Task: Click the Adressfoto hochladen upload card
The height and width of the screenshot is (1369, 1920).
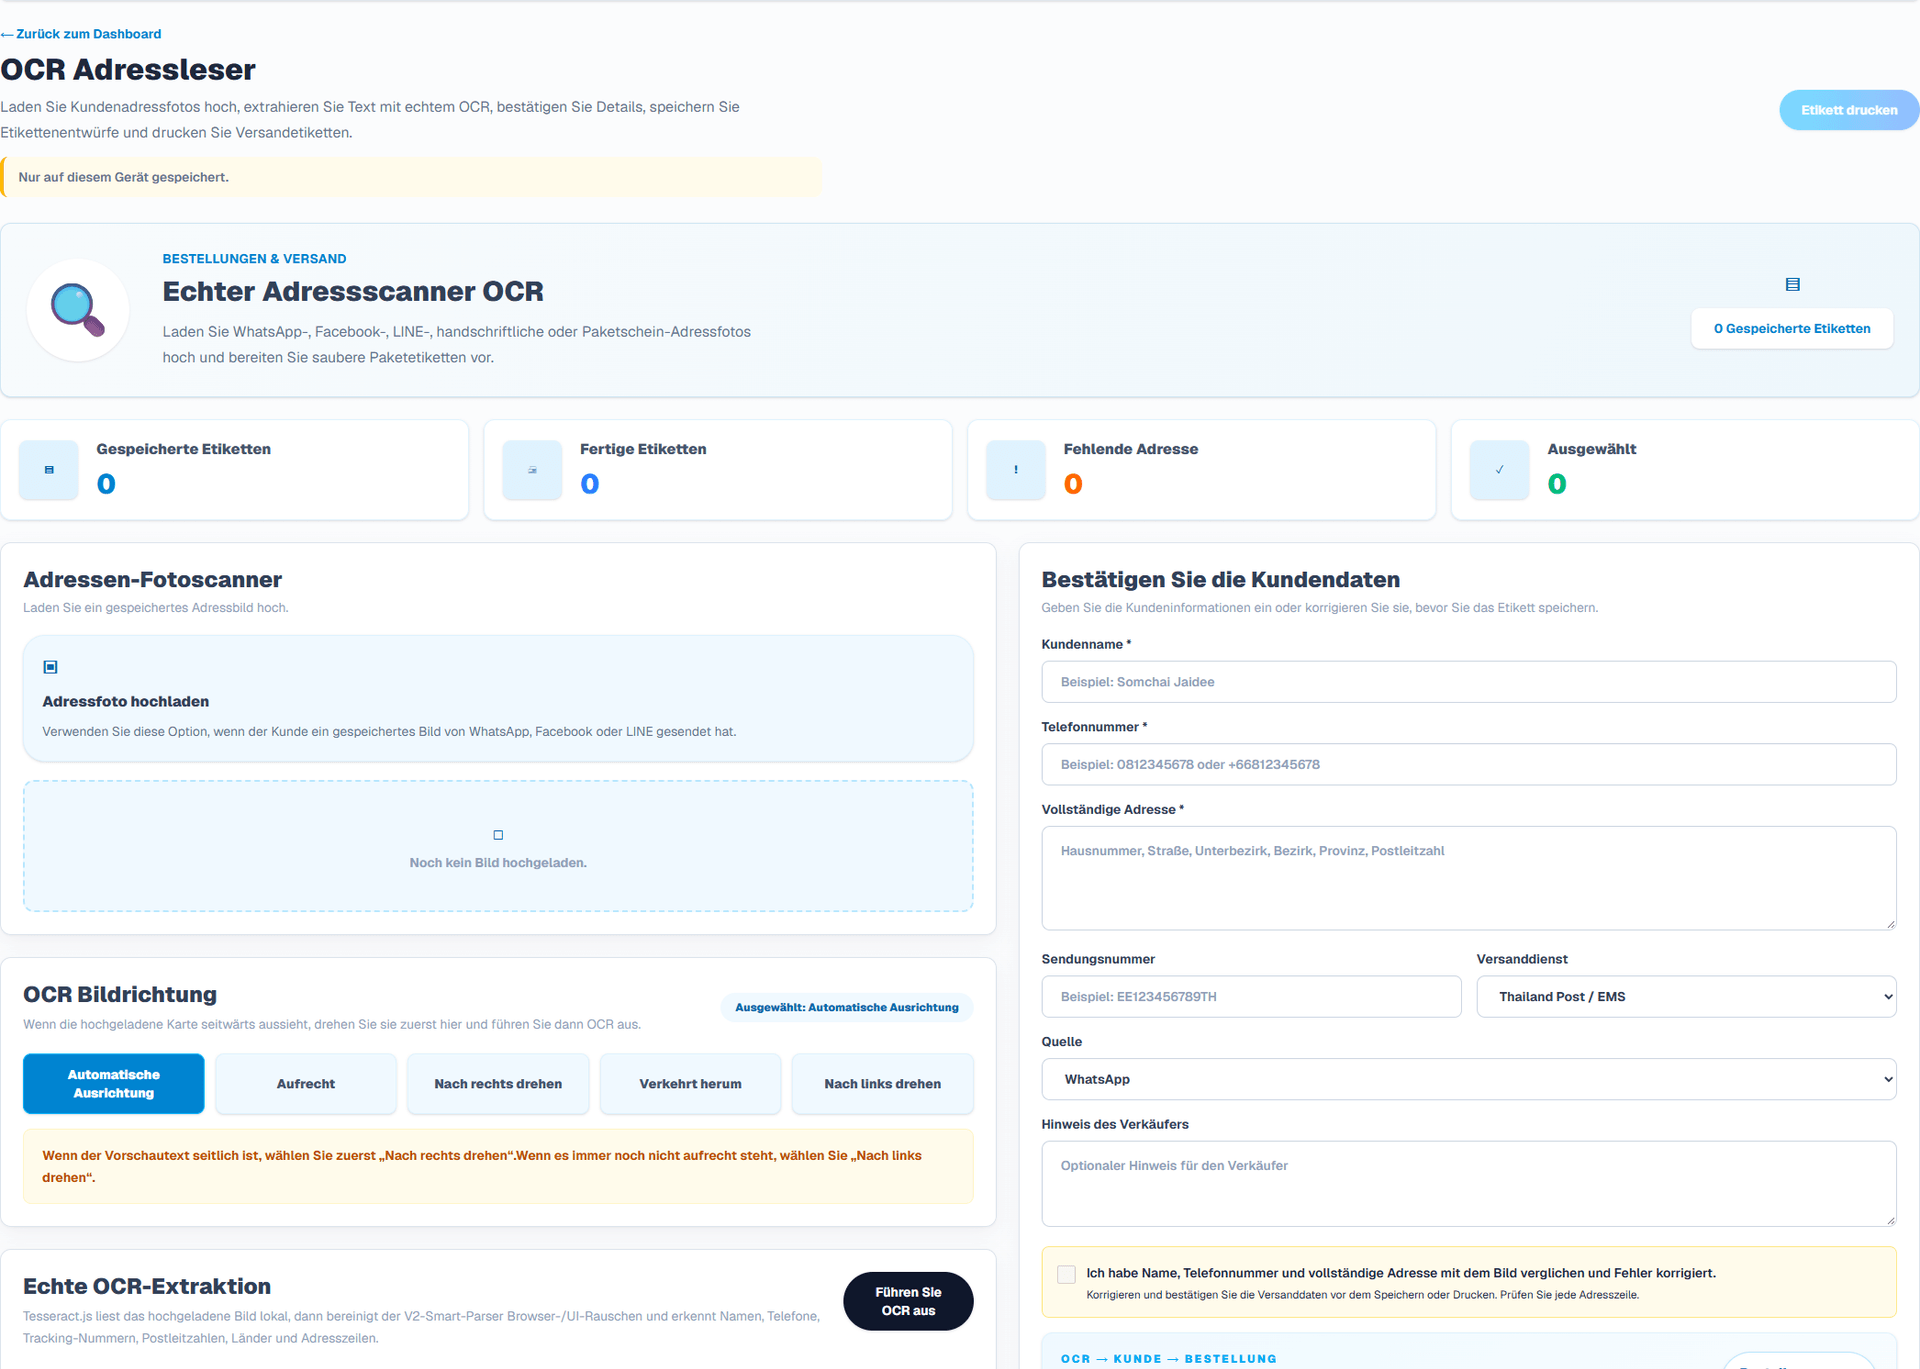Action: [498, 699]
